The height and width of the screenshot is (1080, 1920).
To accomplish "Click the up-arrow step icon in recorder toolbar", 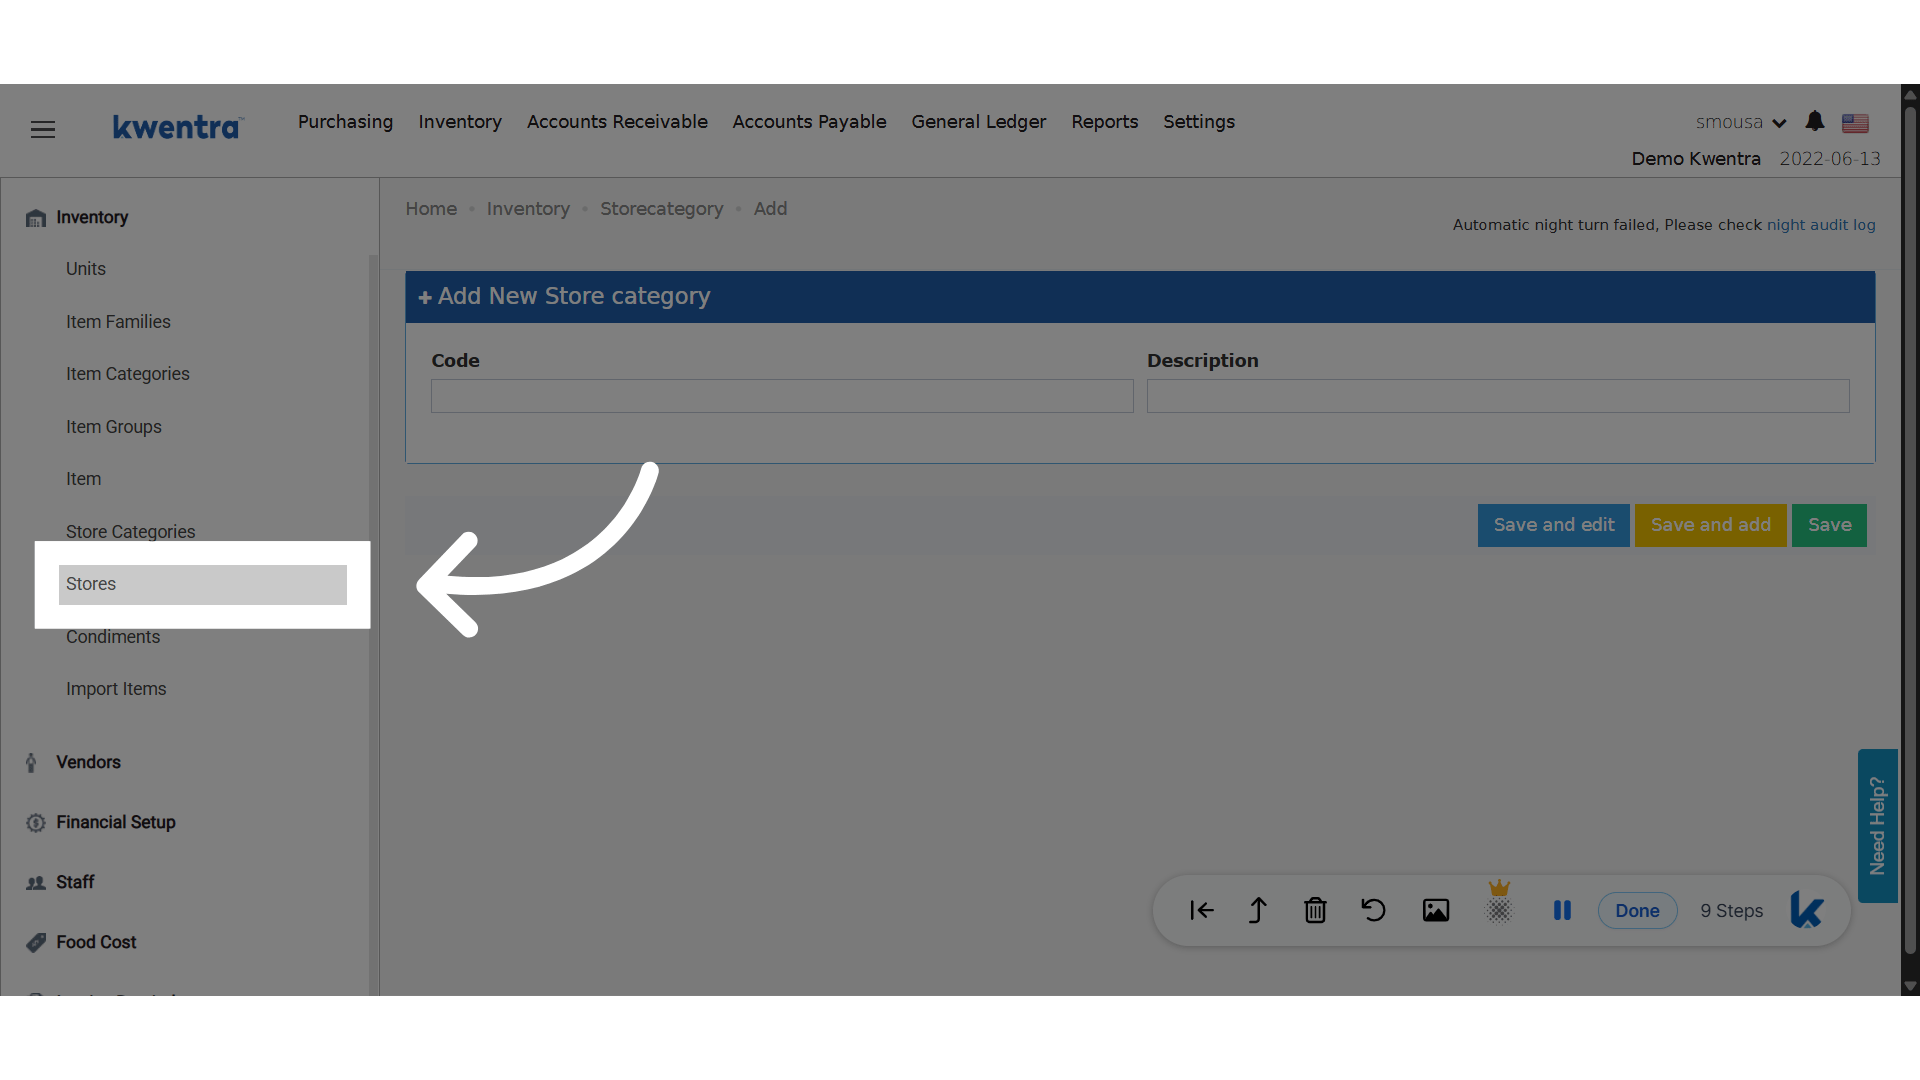I will pyautogui.click(x=1258, y=911).
